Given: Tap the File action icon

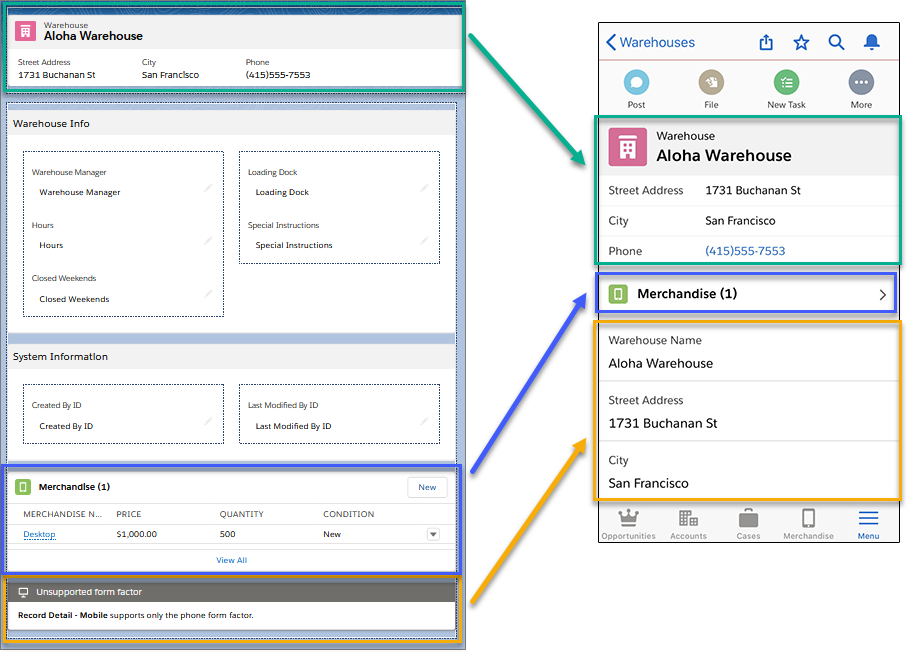Looking at the screenshot, I should 711,84.
